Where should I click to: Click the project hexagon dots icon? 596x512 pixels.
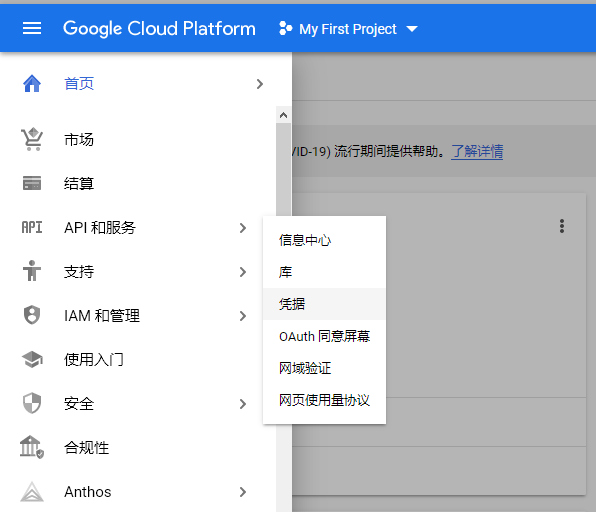point(285,29)
